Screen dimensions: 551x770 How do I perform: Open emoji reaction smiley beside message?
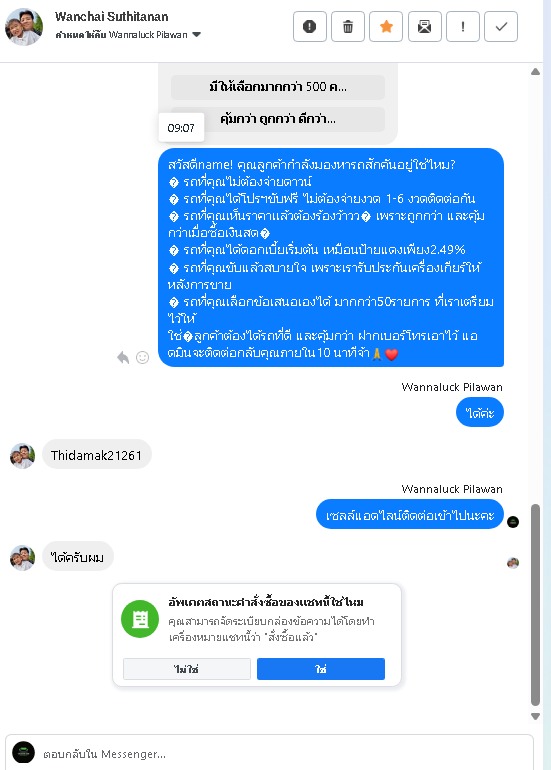[142, 358]
